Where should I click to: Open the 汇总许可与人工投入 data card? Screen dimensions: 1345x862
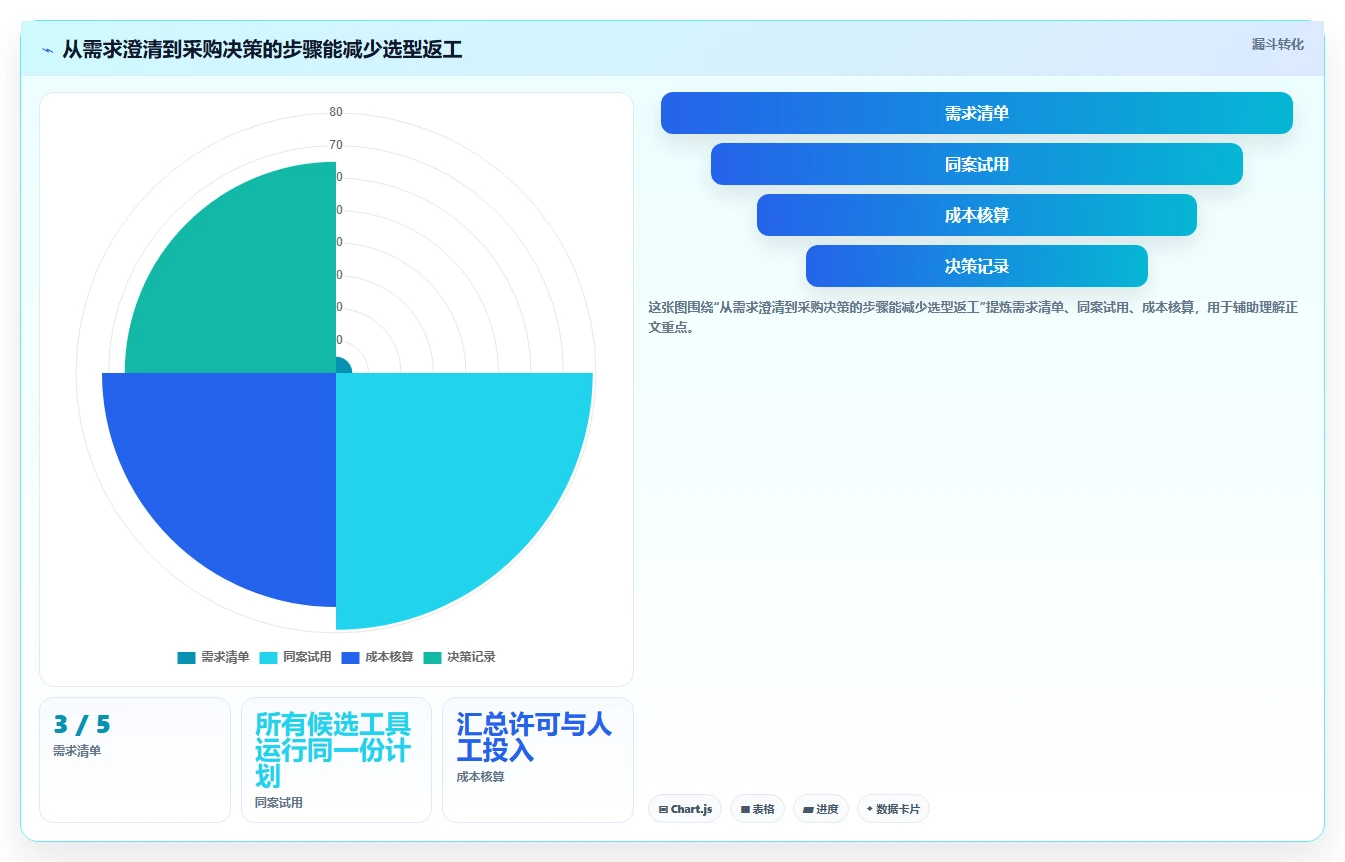click(x=538, y=760)
